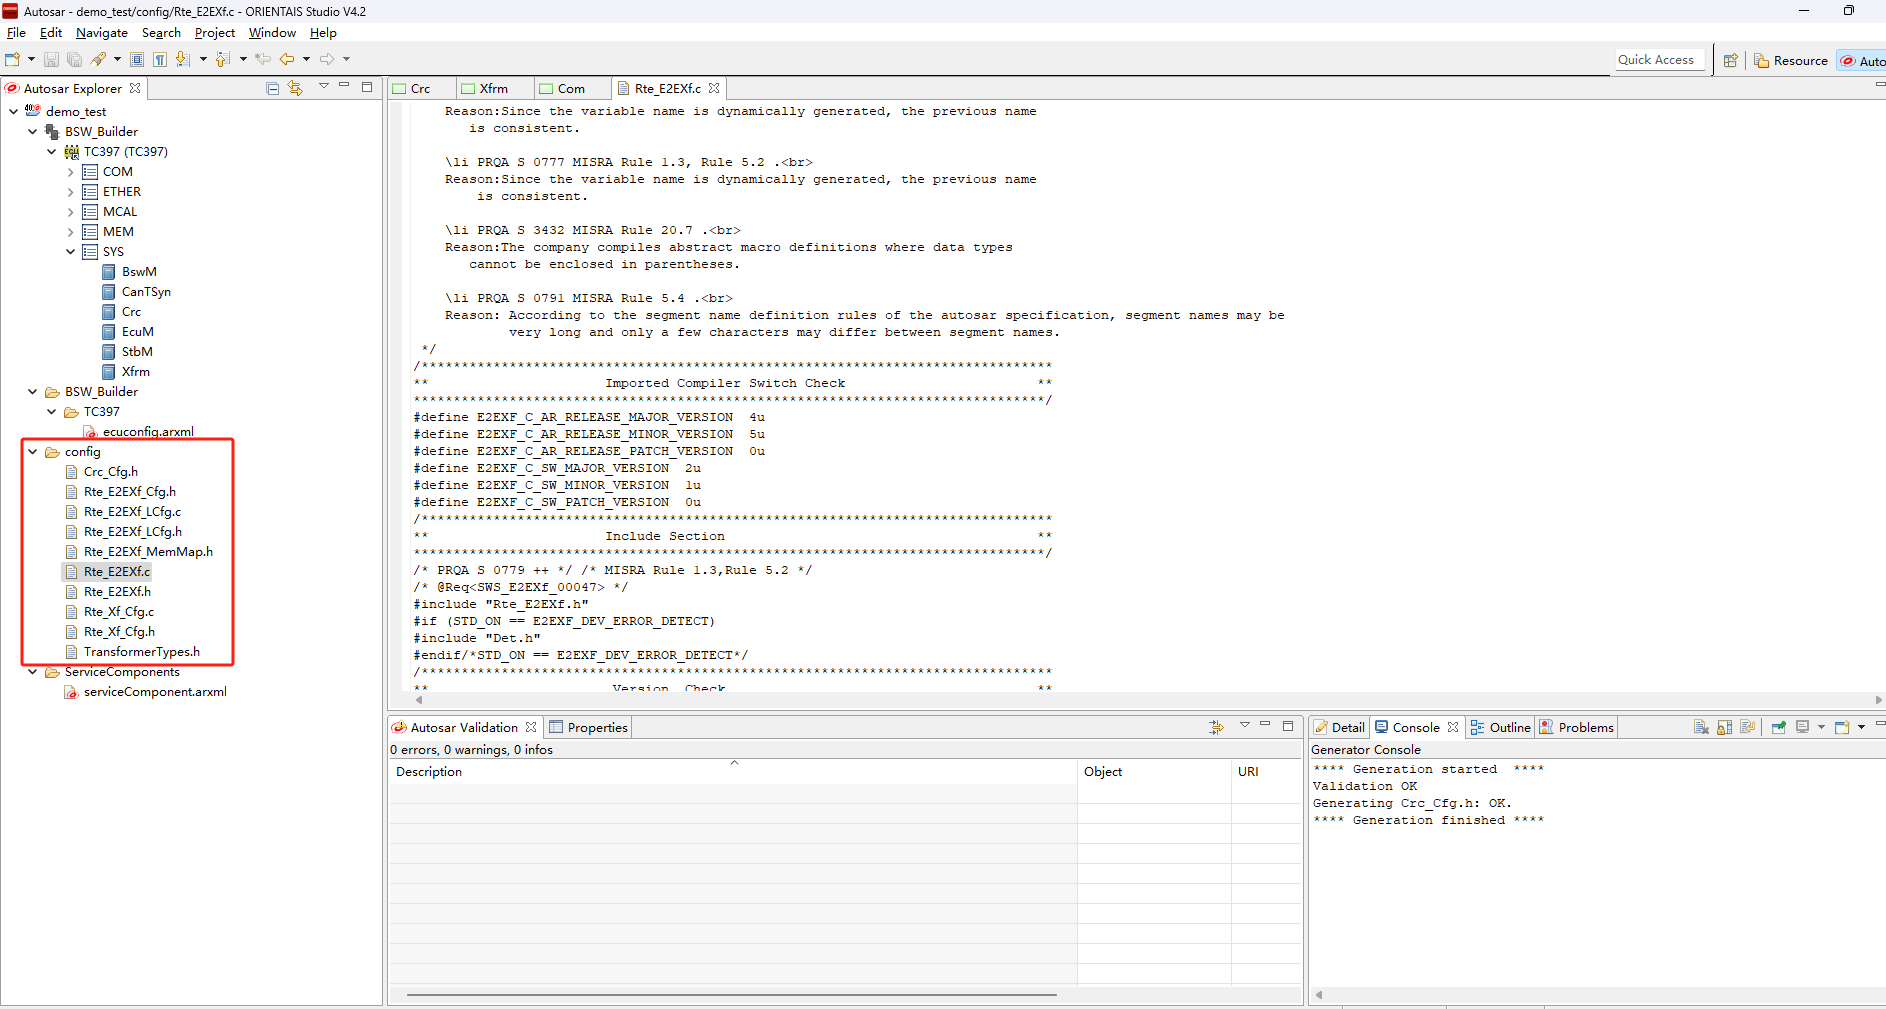Click the Collapse All icon in Autosar Explorer
Screen dimensions: 1886x1009
(272, 88)
